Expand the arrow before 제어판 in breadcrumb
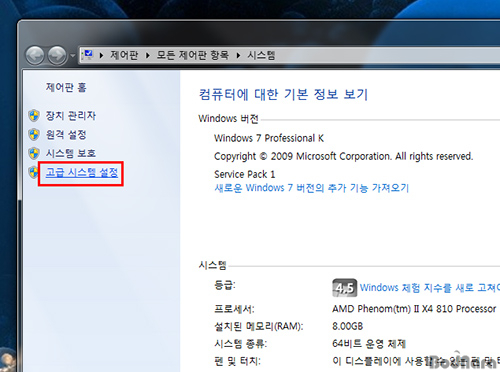The image size is (500, 372). [x=101, y=55]
